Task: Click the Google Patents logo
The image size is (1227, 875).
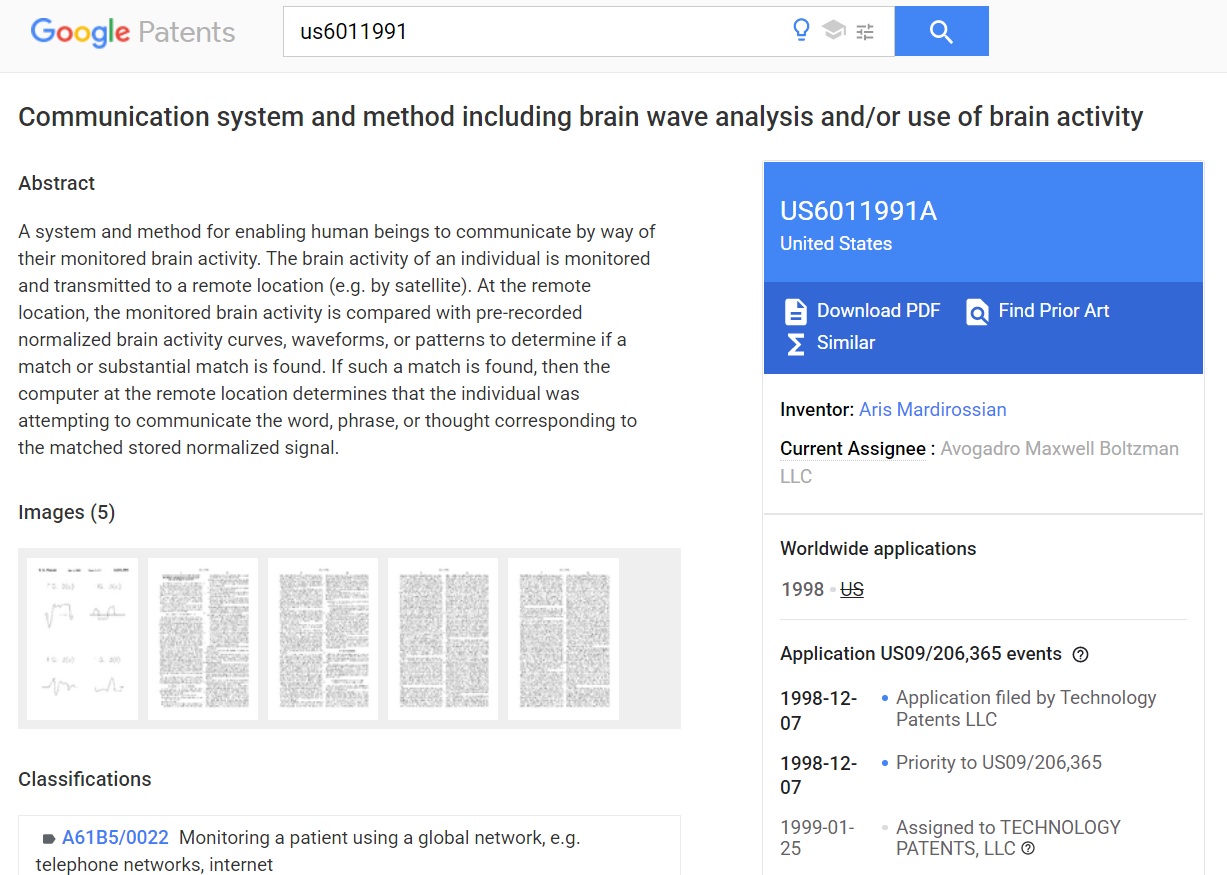Action: click(x=133, y=32)
